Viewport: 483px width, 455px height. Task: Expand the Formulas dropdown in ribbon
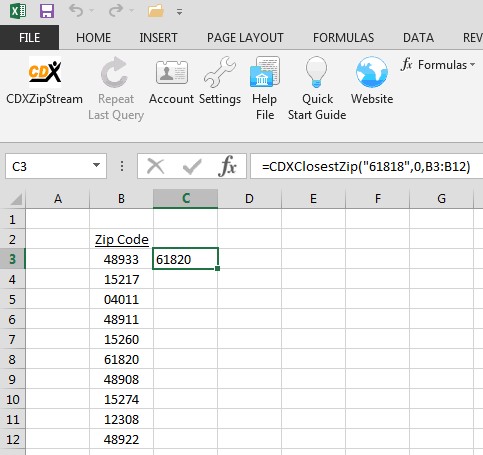point(438,65)
